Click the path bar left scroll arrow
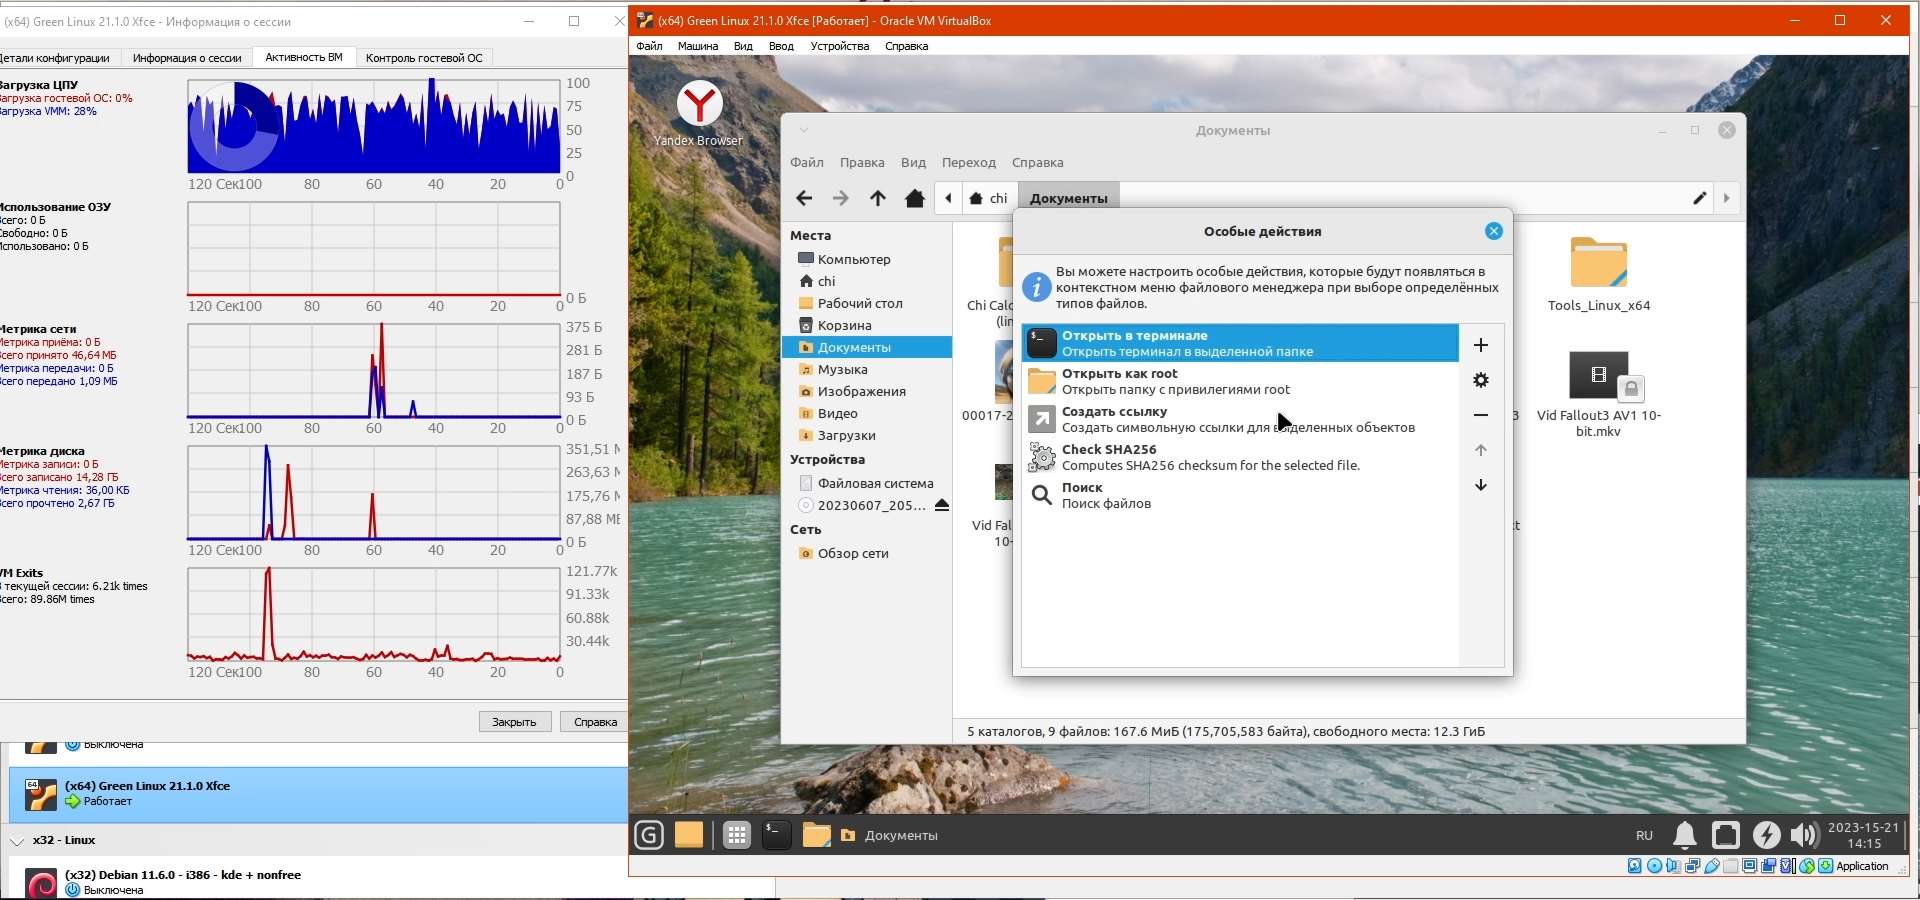 coord(948,198)
